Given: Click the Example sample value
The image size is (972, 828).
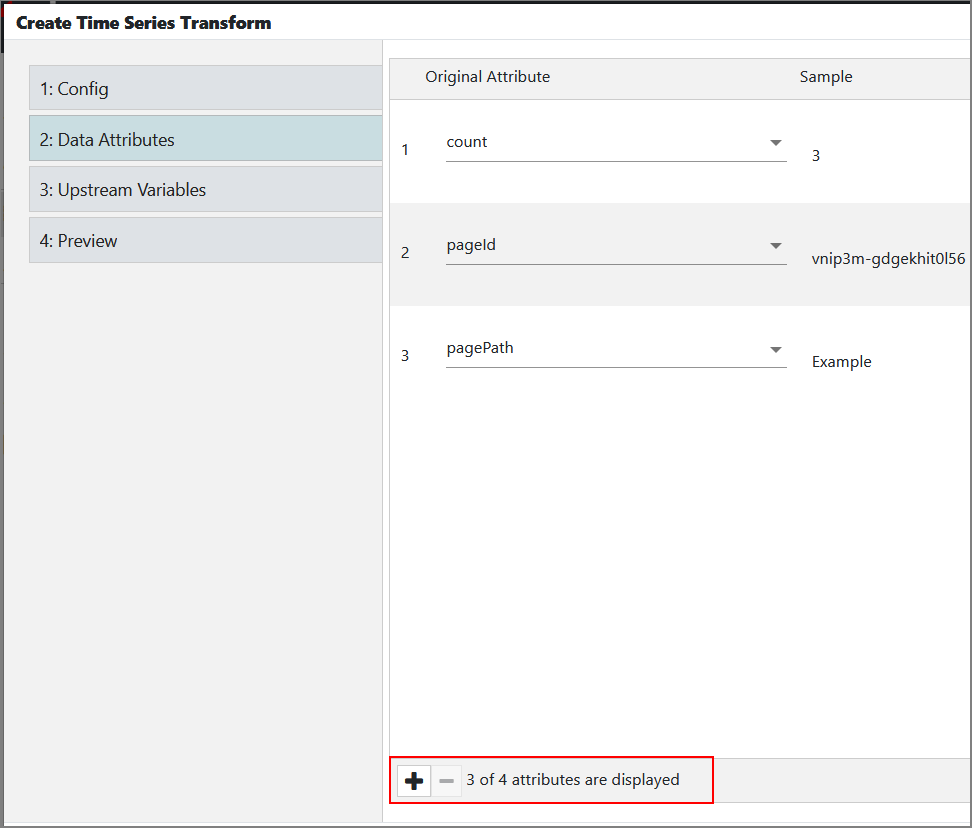Looking at the screenshot, I should 841,362.
